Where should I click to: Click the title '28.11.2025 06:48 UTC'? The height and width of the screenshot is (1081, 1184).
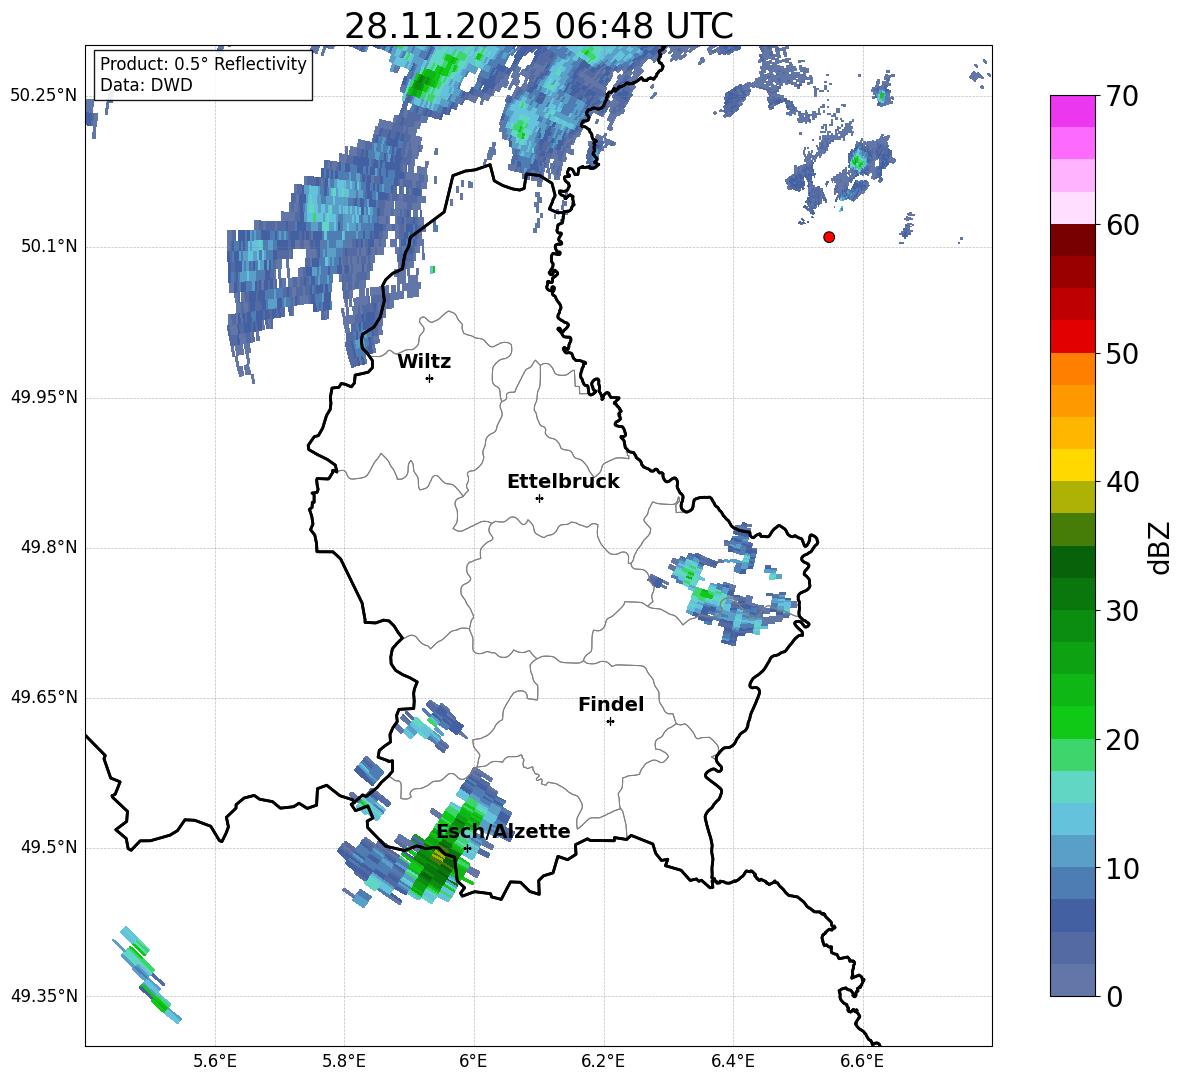(x=538, y=26)
